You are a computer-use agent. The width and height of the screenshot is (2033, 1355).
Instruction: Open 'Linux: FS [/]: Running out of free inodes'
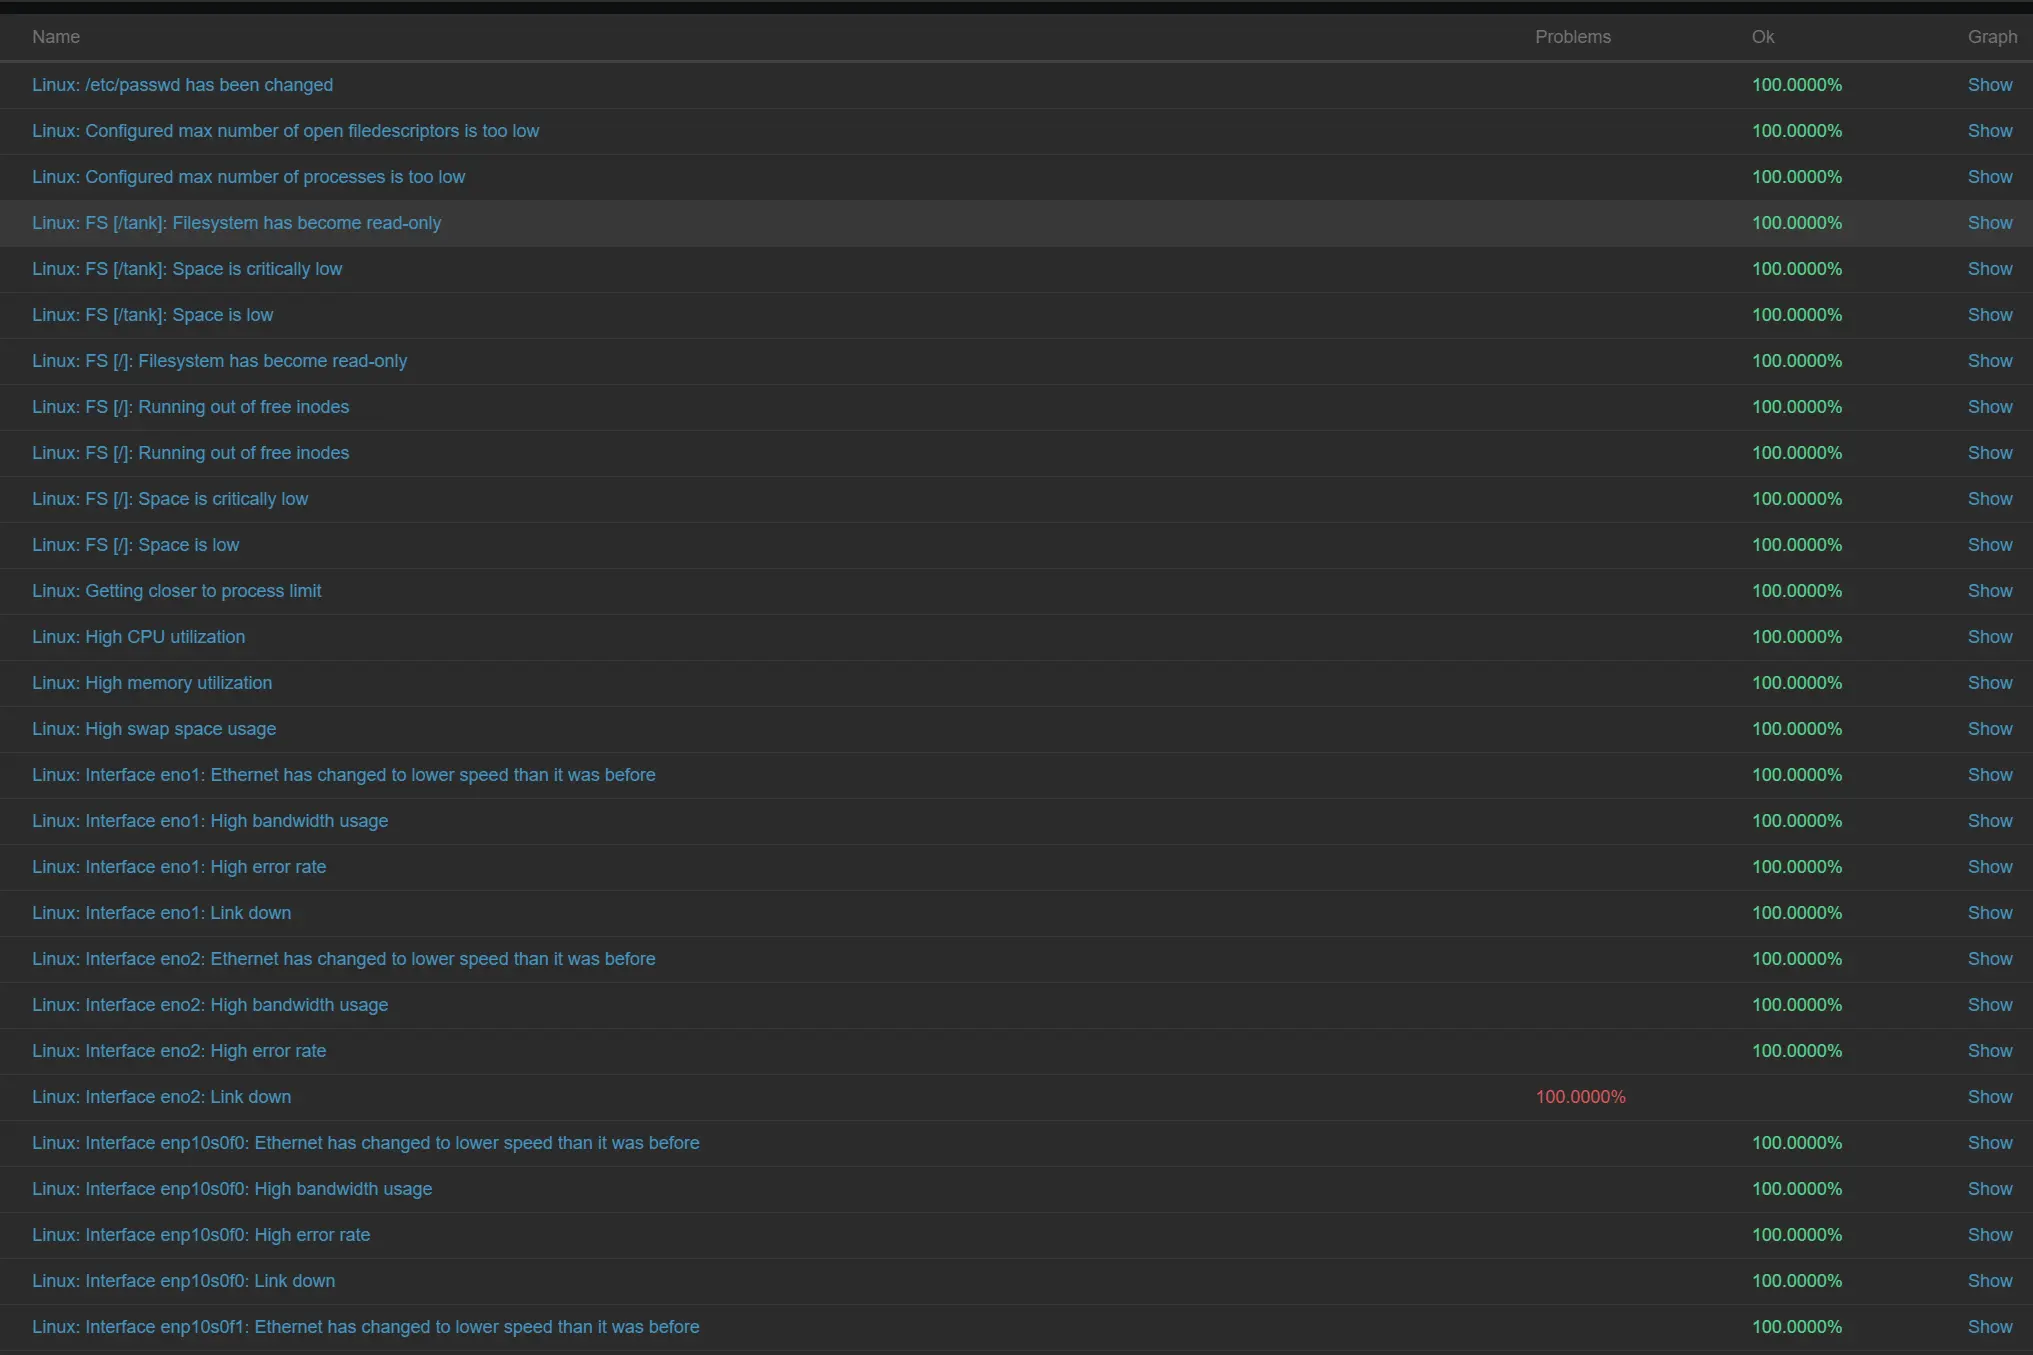(189, 406)
